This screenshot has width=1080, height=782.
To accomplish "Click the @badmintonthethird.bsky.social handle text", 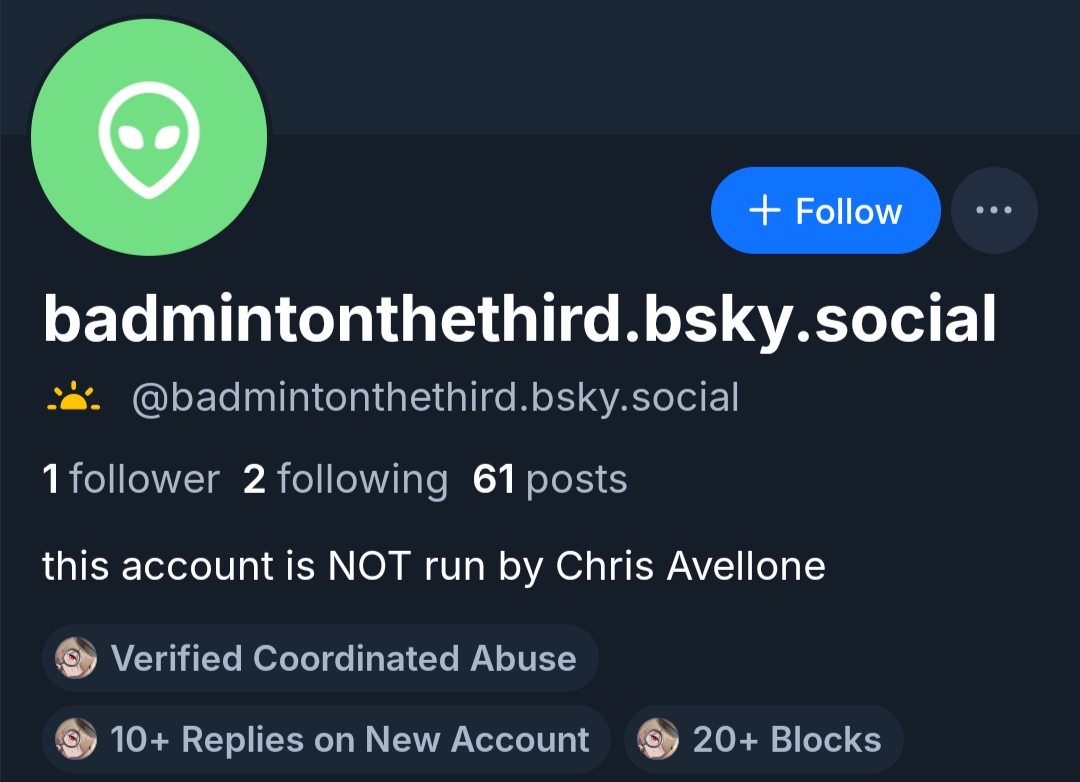I will 435,398.
